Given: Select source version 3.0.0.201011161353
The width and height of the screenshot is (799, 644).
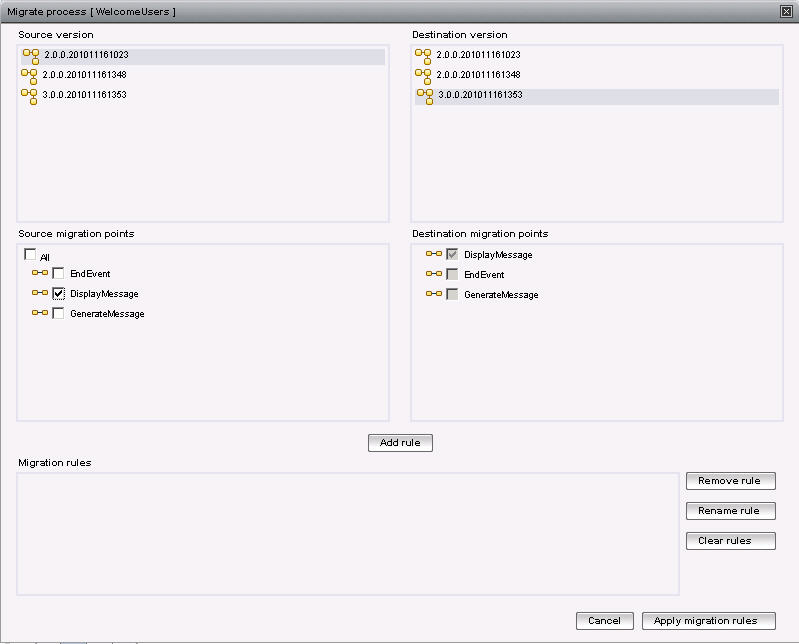Looking at the screenshot, I should [203, 96].
